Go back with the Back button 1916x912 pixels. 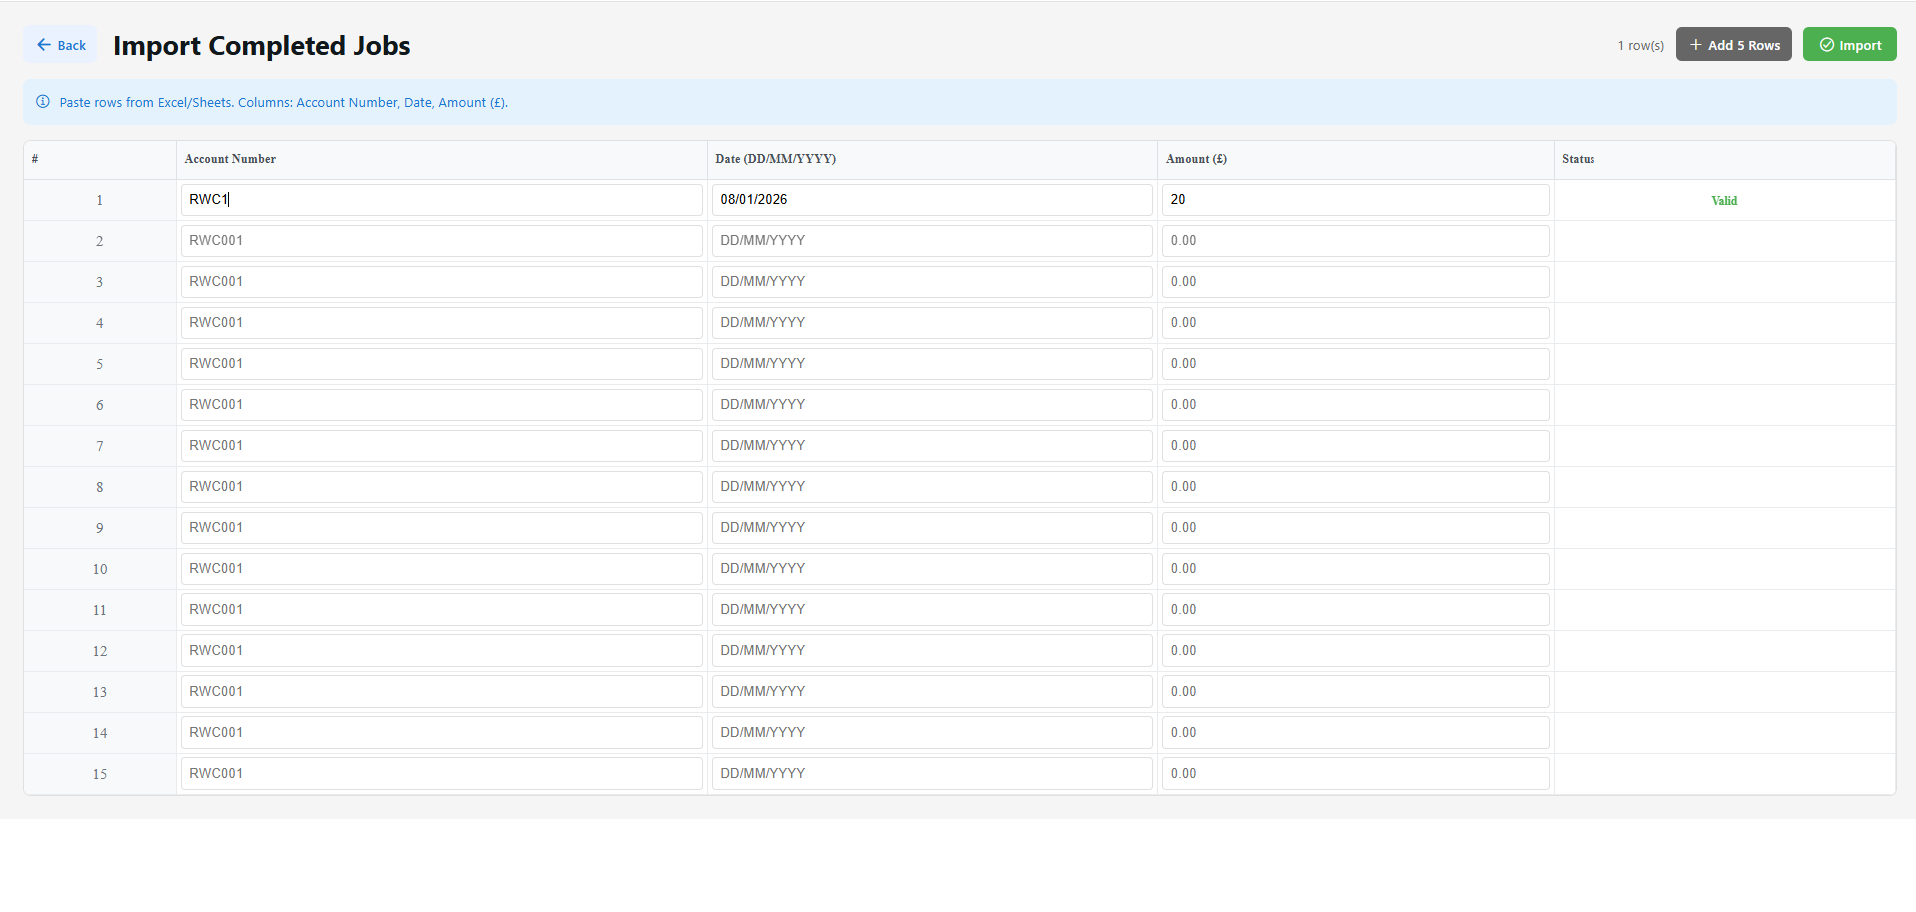click(x=61, y=45)
